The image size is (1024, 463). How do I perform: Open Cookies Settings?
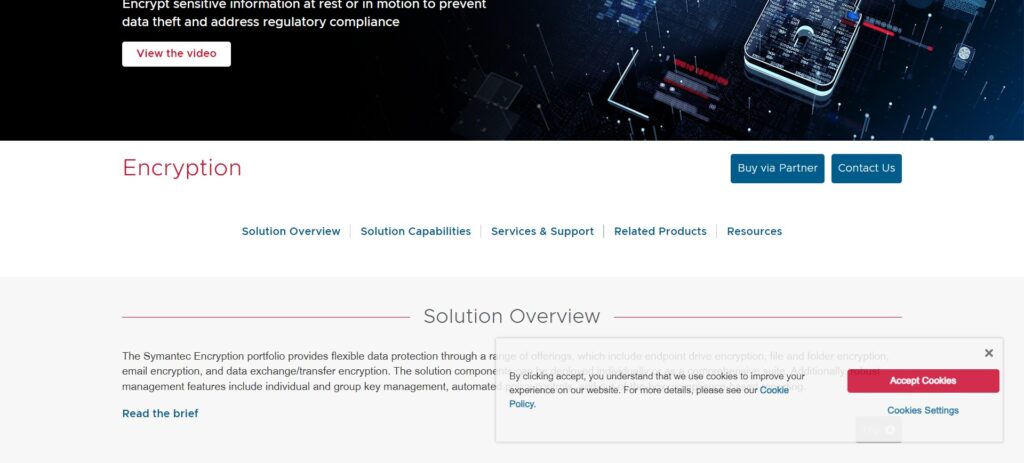coord(923,410)
